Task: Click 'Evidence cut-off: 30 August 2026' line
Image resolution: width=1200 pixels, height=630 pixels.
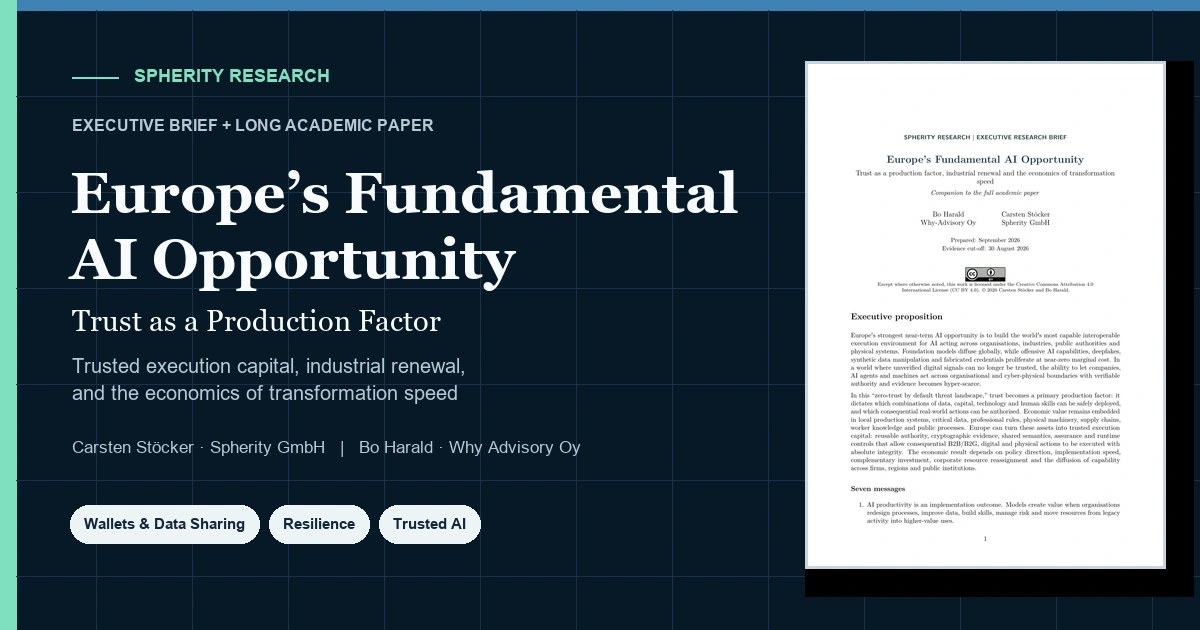Action: (985, 248)
